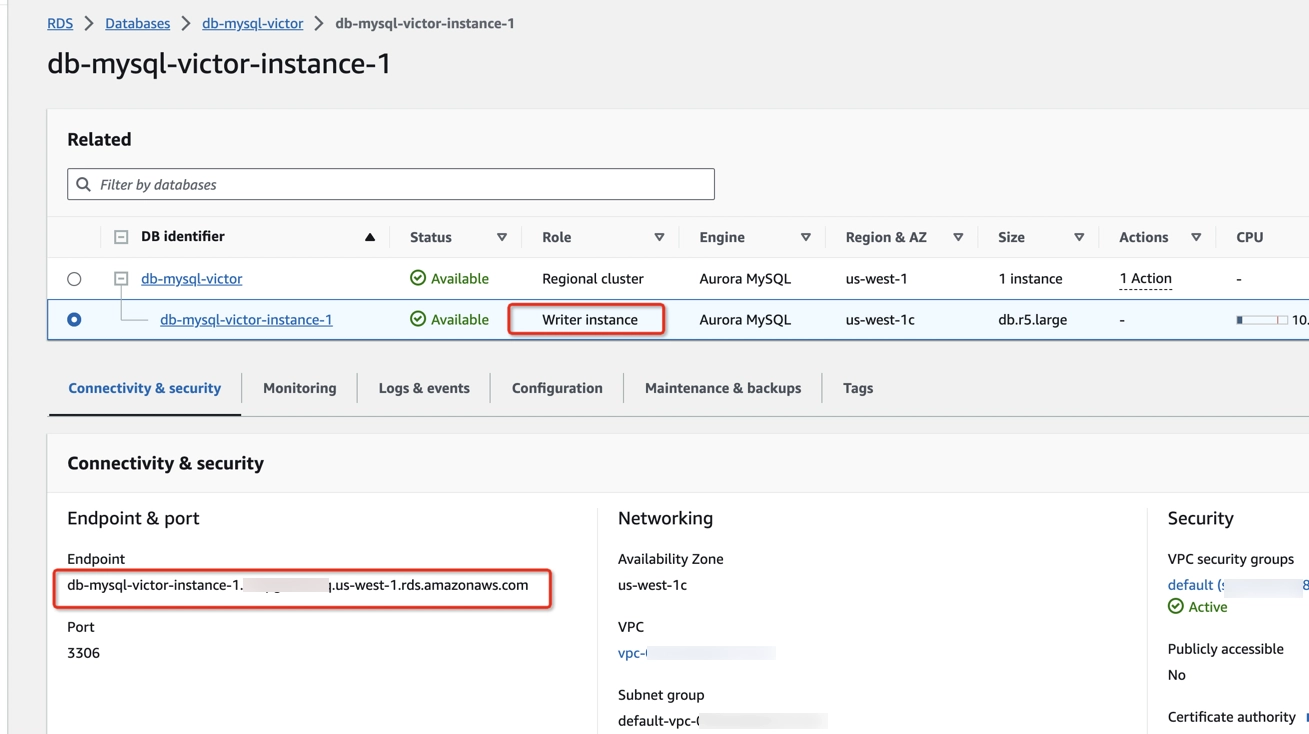
Task: Switch to the Configuration tab
Action: (x=557, y=388)
